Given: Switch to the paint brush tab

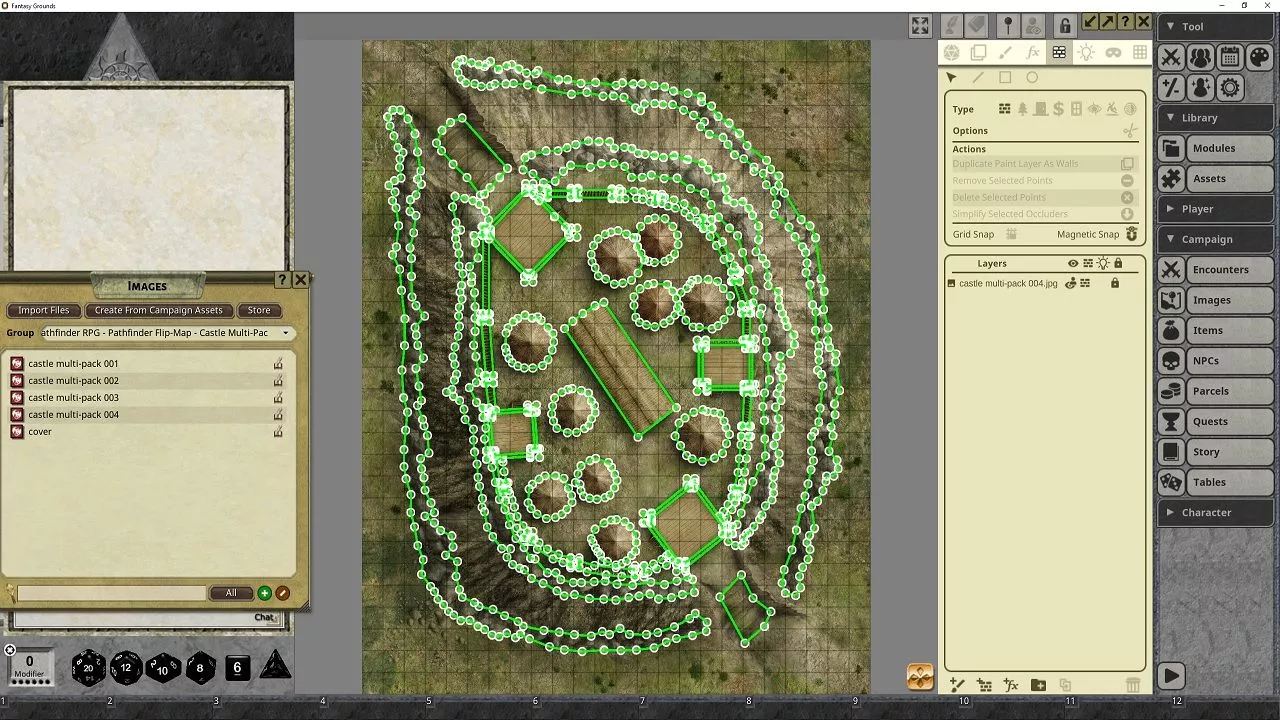Looking at the screenshot, I should tap(1006, 52).
